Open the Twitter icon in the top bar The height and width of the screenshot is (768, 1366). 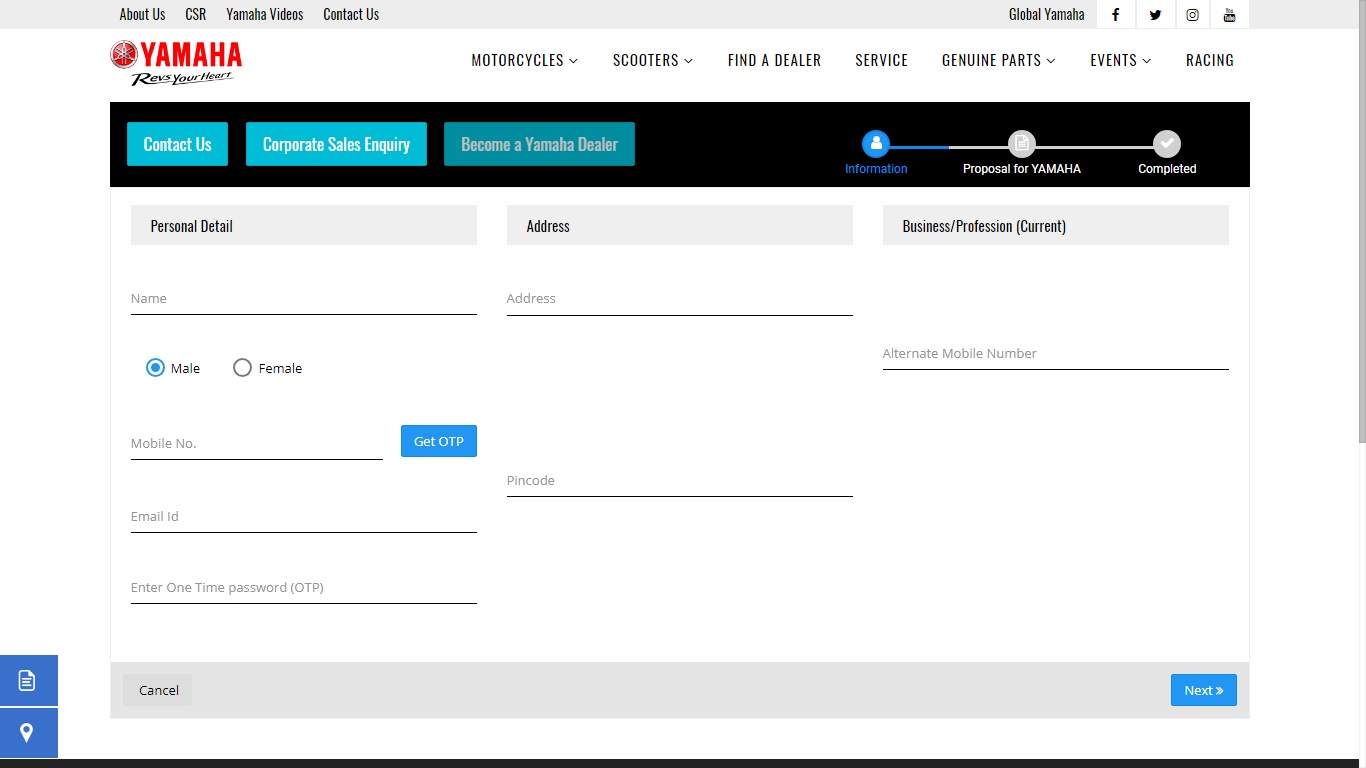click(x=1154, y=14)
